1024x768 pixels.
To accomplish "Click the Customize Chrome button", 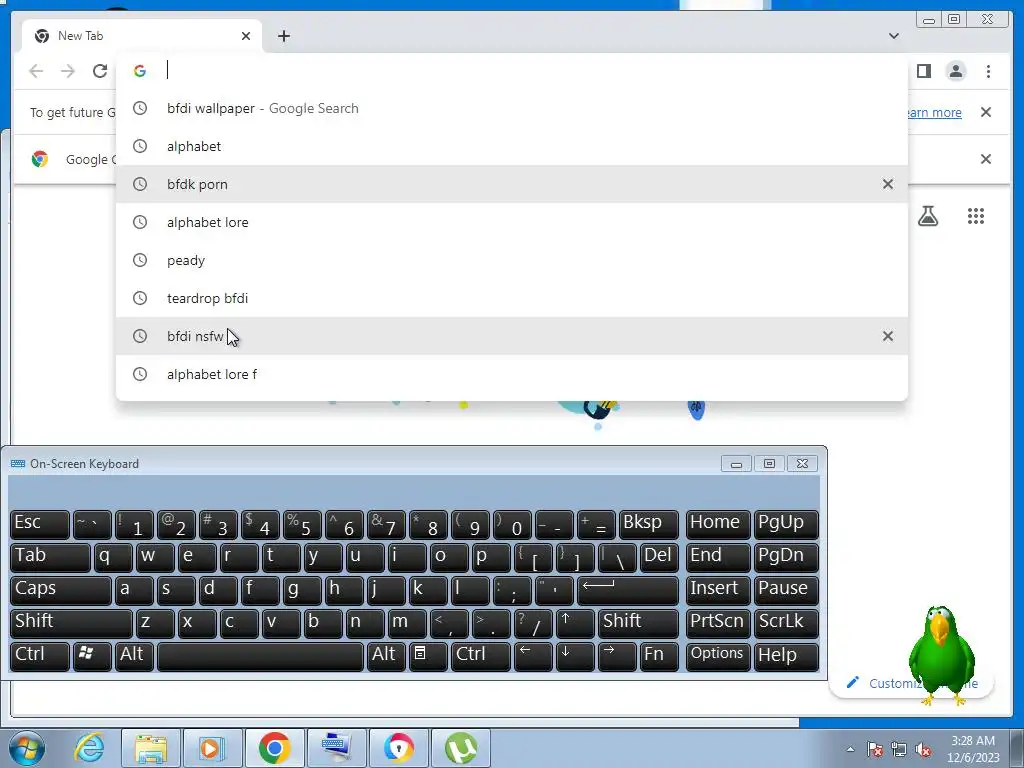I will [912, 683].
